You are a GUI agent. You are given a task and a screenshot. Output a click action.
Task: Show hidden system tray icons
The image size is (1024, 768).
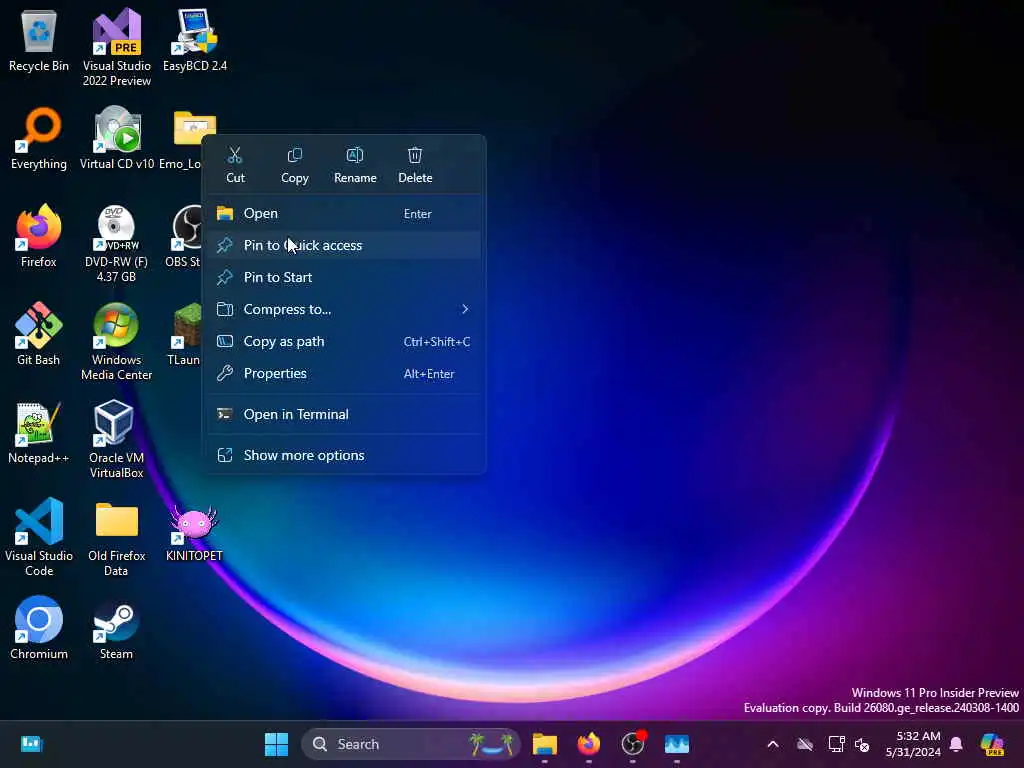[773, 744]
